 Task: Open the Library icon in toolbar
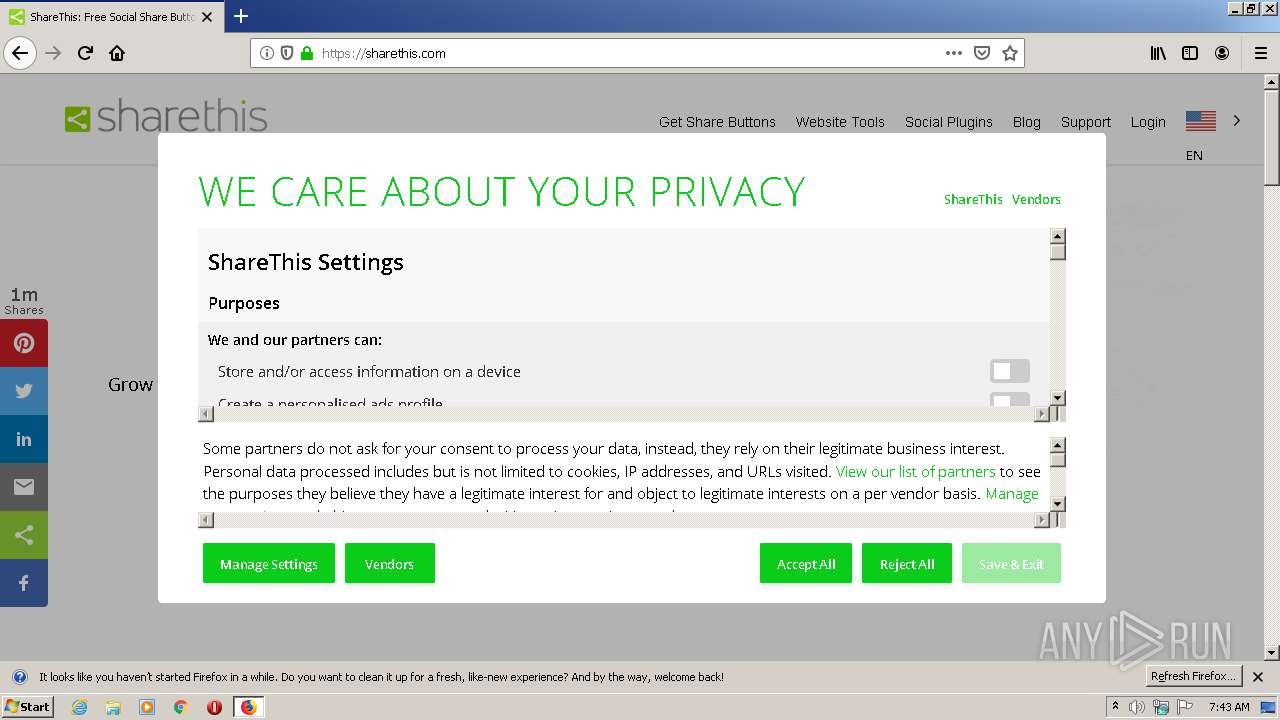(x=1158, y=53)
